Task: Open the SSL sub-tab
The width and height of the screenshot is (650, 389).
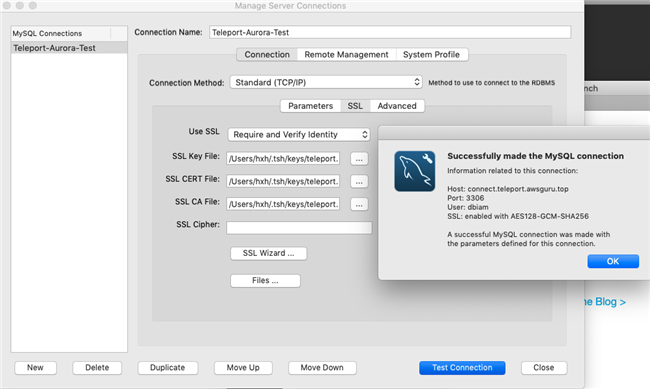Action: tap(355, 106)
